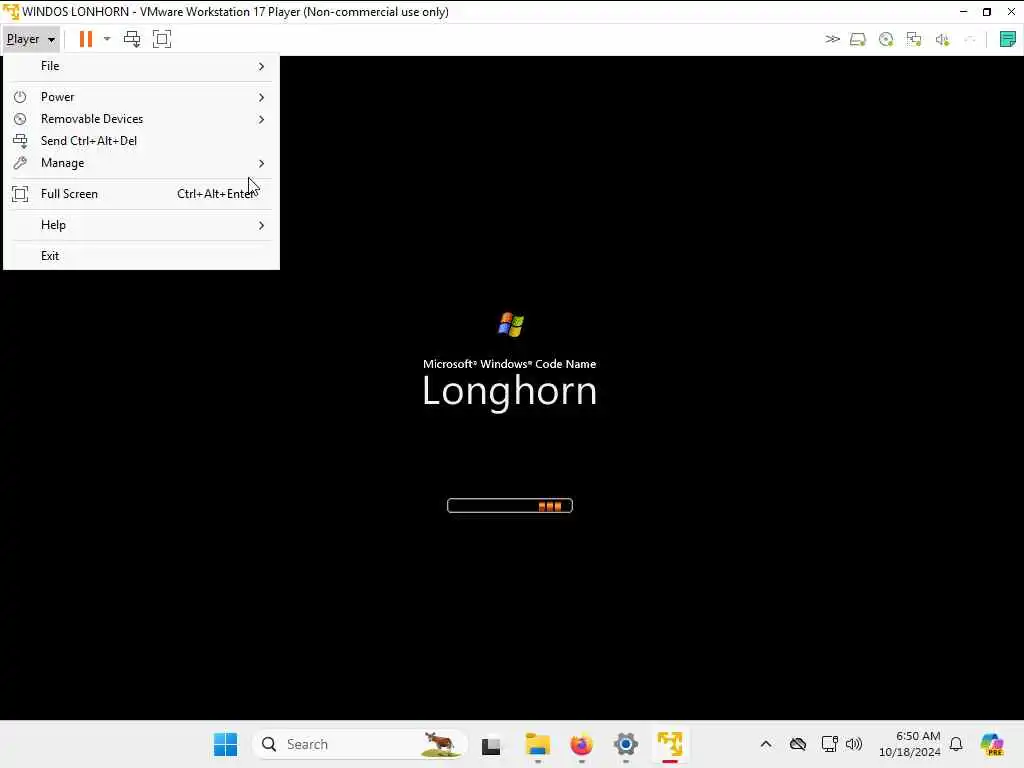Viewport: 1024px width, 768px height.
Task: Click the Windows logo on the Longhorn boot screen
Action: click(511, 325)
